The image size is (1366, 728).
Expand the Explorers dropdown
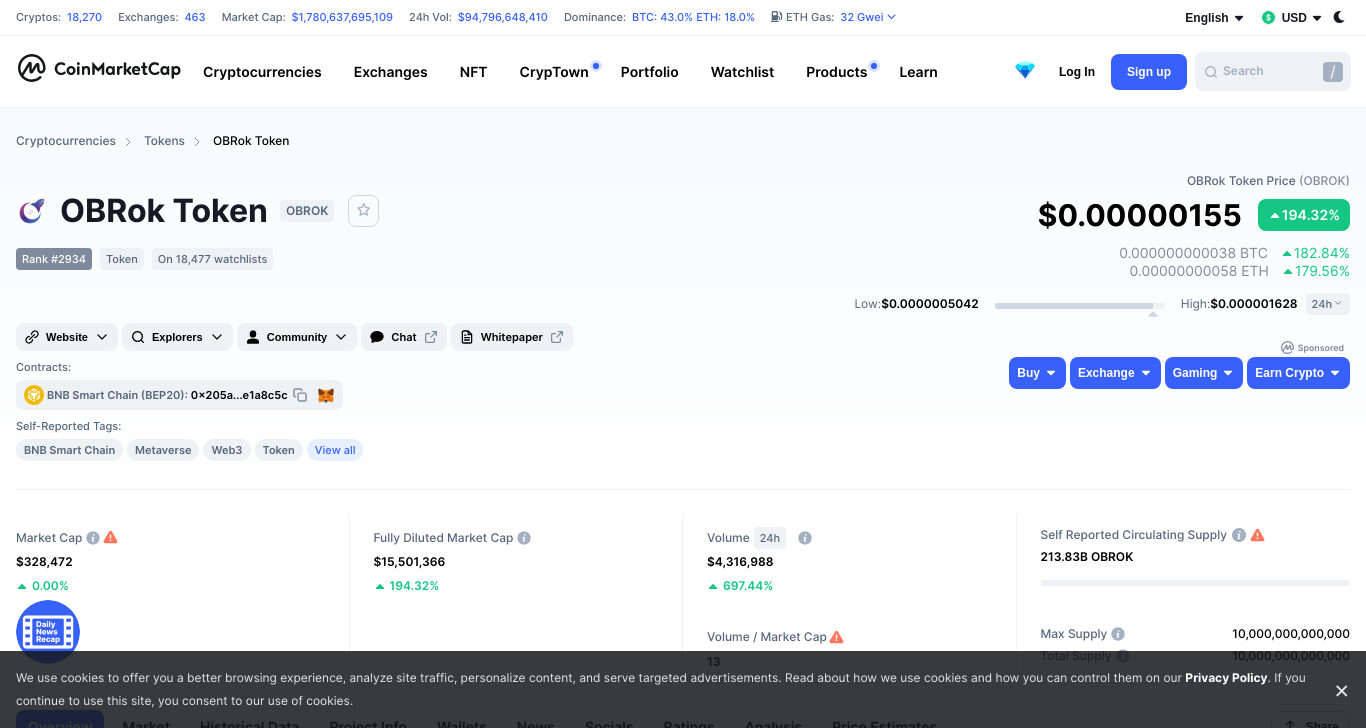coord(177,337)
